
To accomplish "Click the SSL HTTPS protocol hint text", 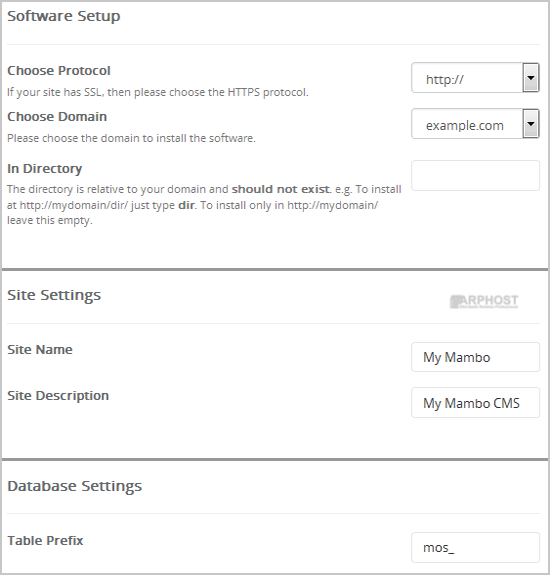I will [x=158, y=92].
